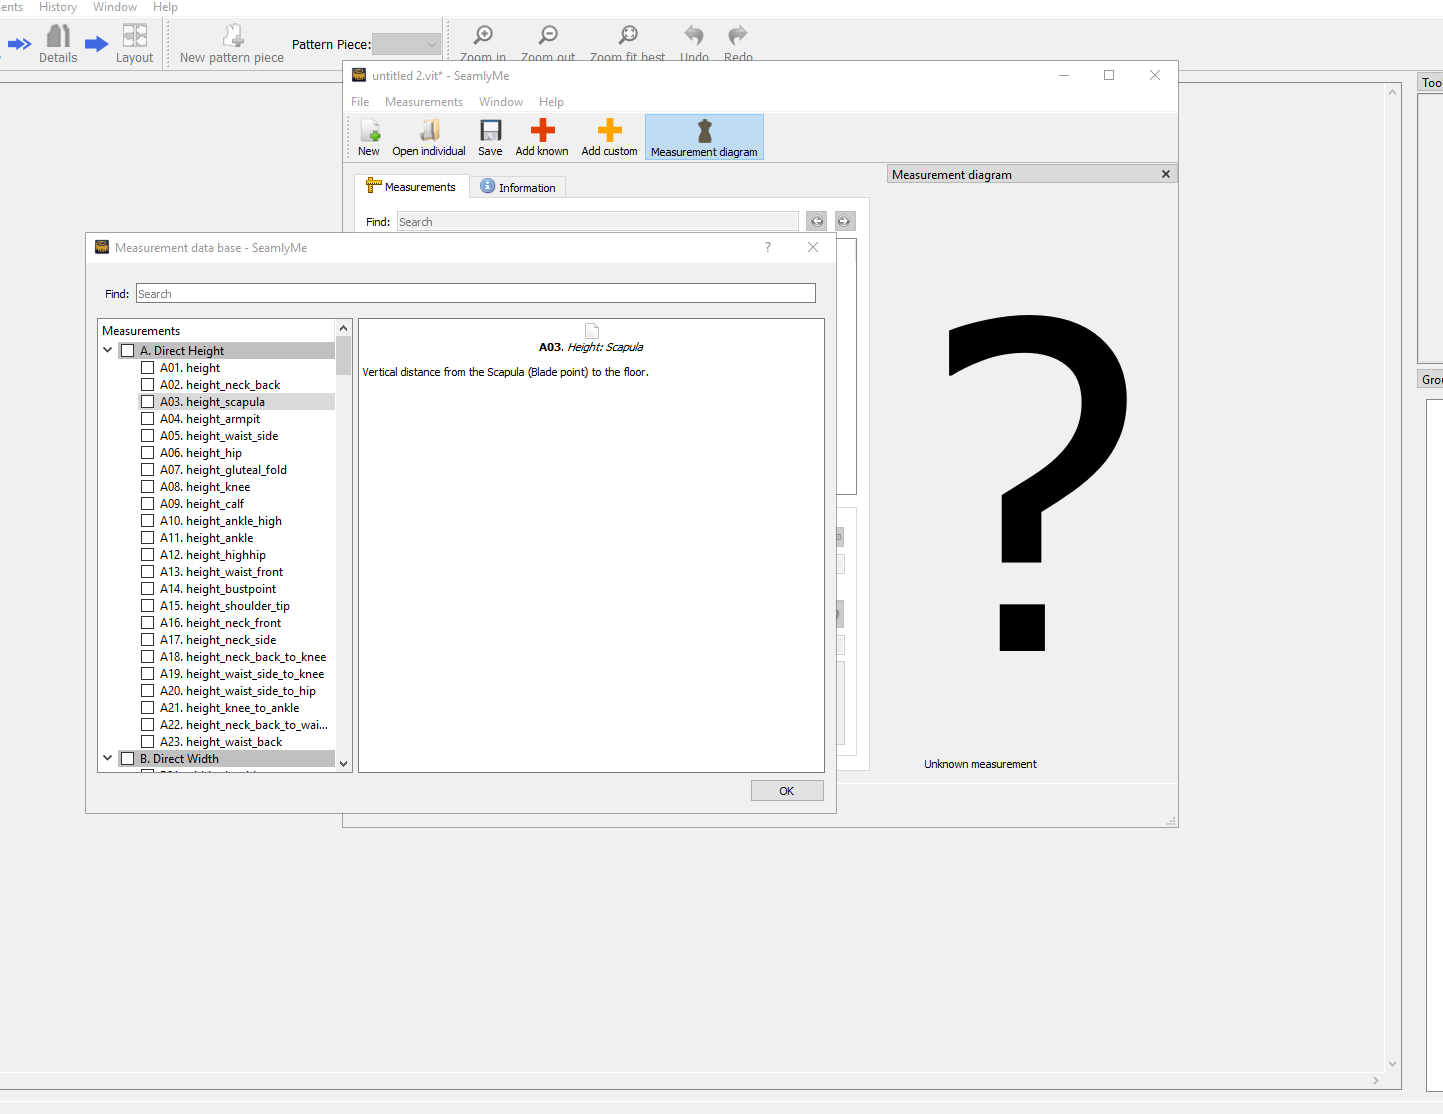Go to previous search match in SeamlyMe

click(x=817, y=221)
